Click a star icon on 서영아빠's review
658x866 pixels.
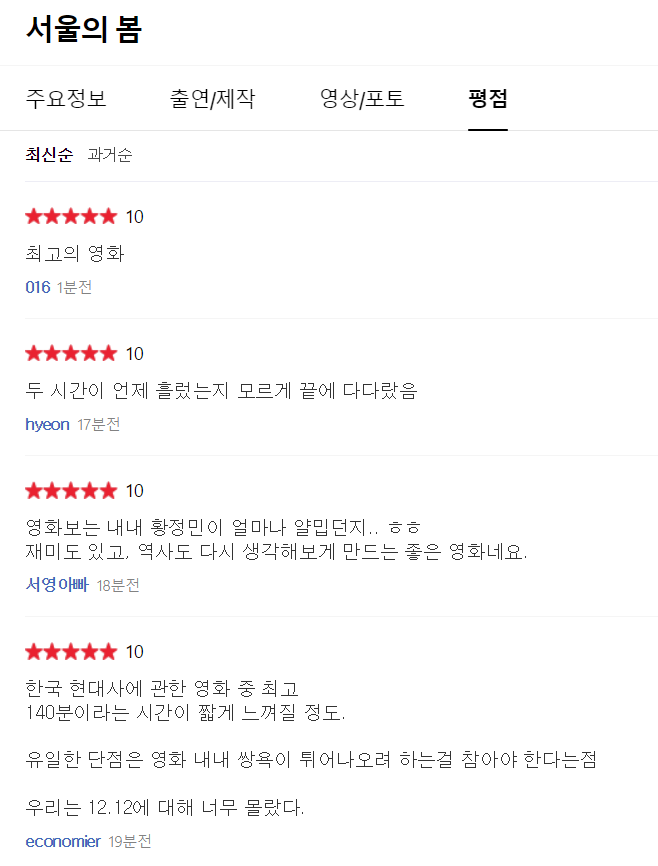pos(70,490)
